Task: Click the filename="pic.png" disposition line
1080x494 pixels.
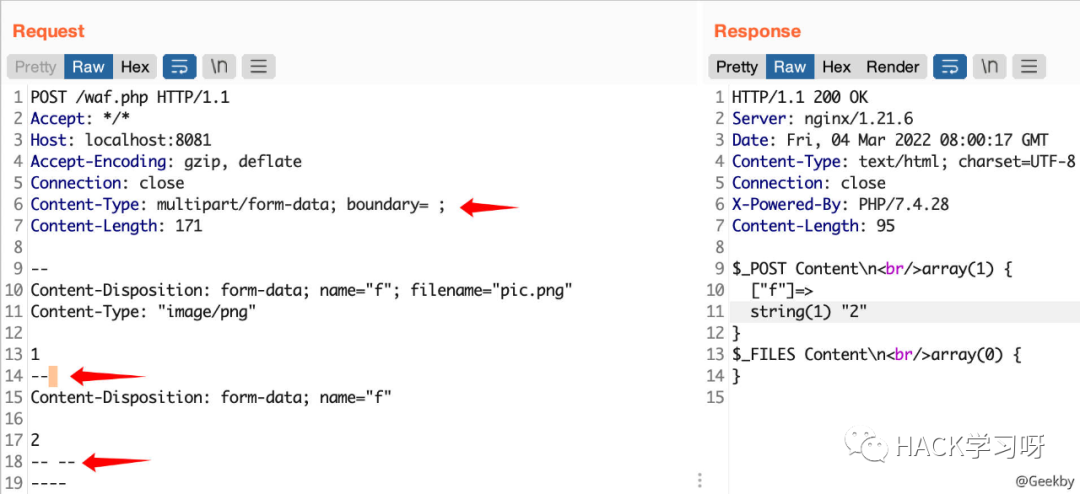Action: pos(300,290)
